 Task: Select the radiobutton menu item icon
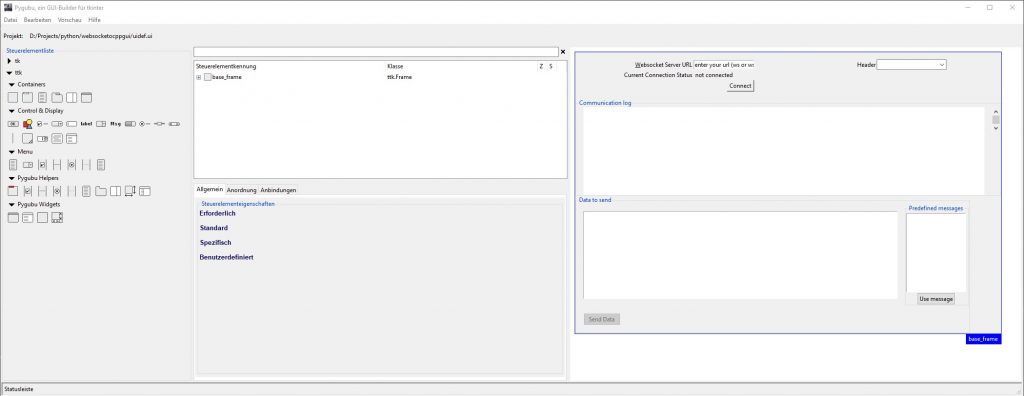coord(71,165)
